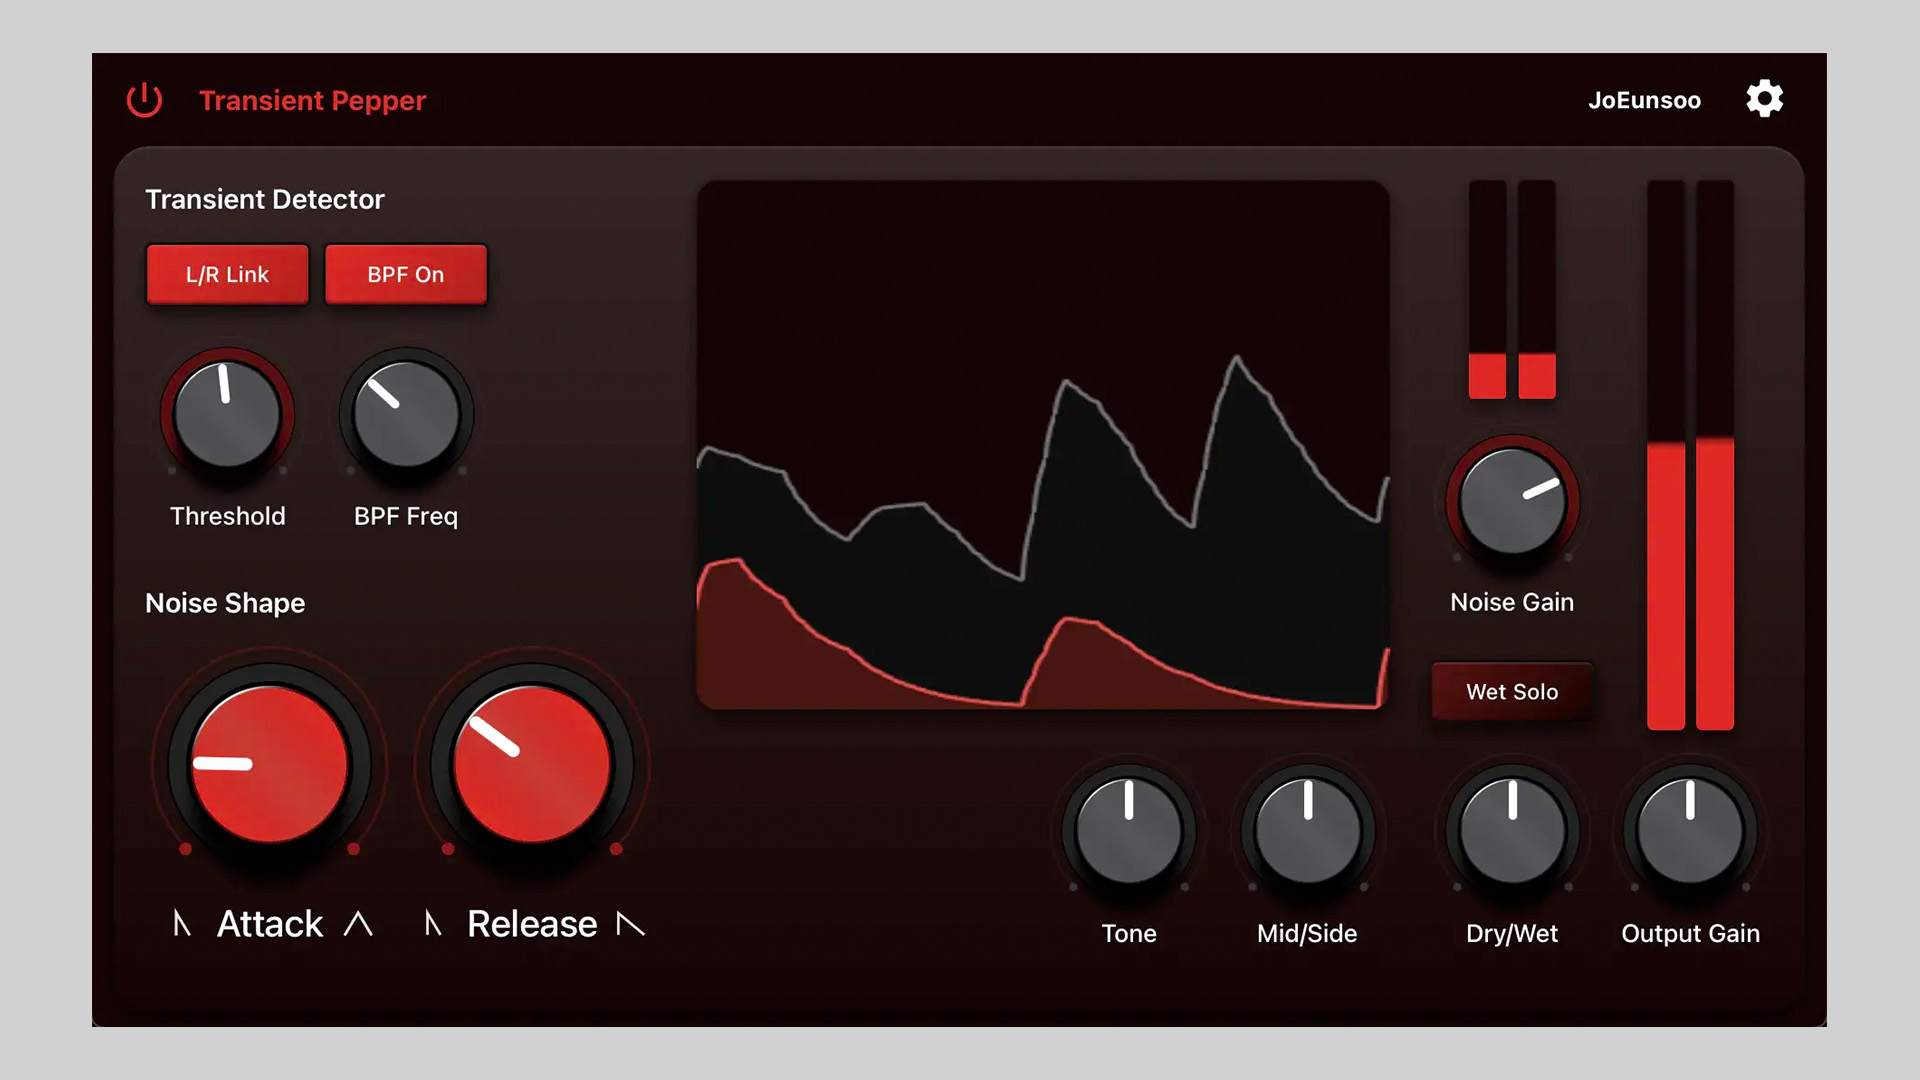
Task: Click the small noise level meter
Action: 1512,290
